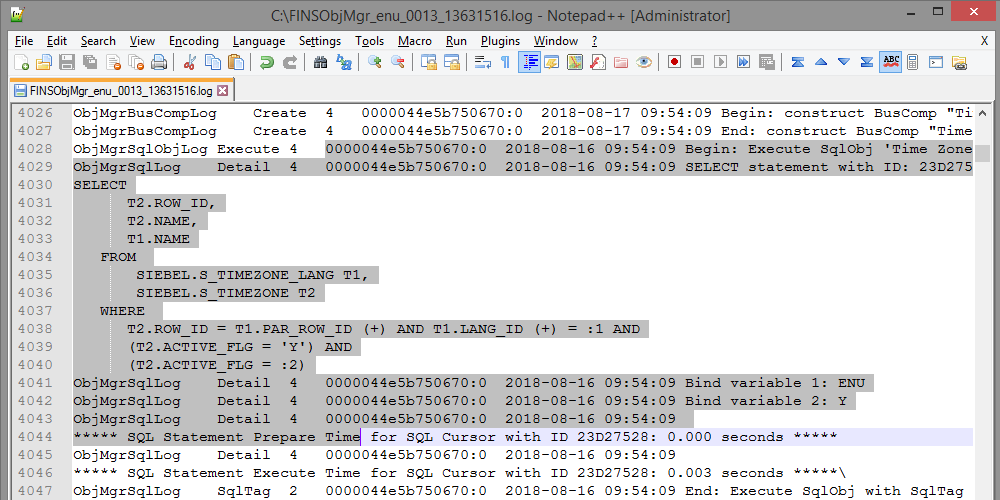
Task: Click the vertical scrollbar thumb
Action: 983,154
